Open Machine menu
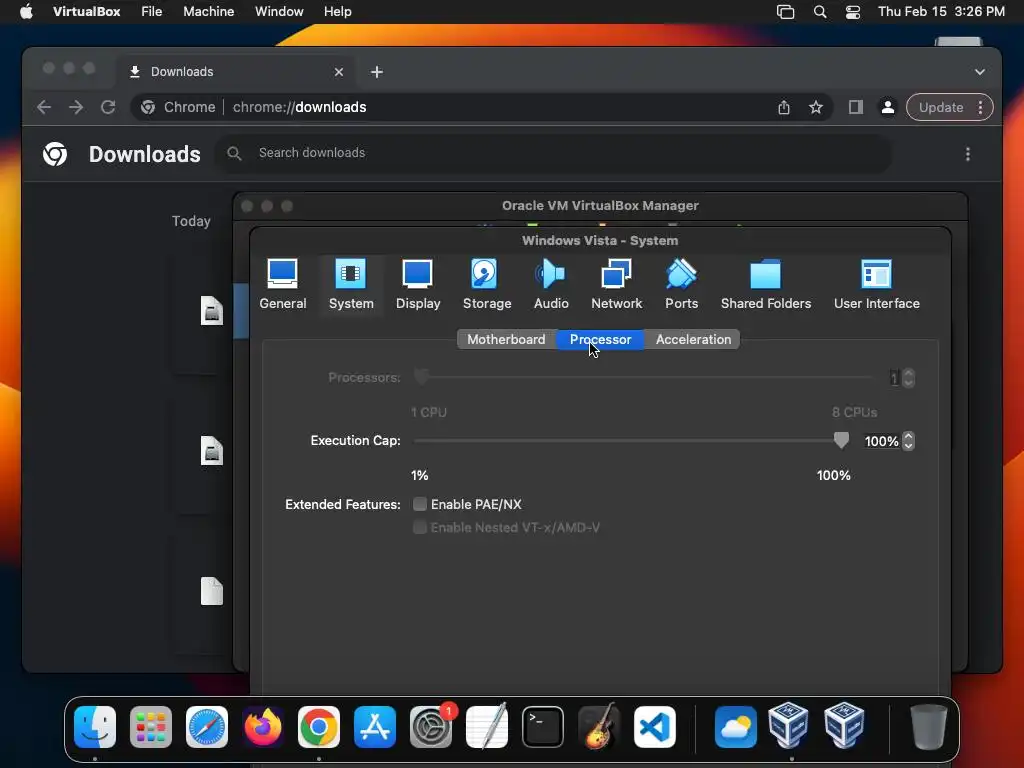This screenshot has width=1024, height=768. click(208, 12)
